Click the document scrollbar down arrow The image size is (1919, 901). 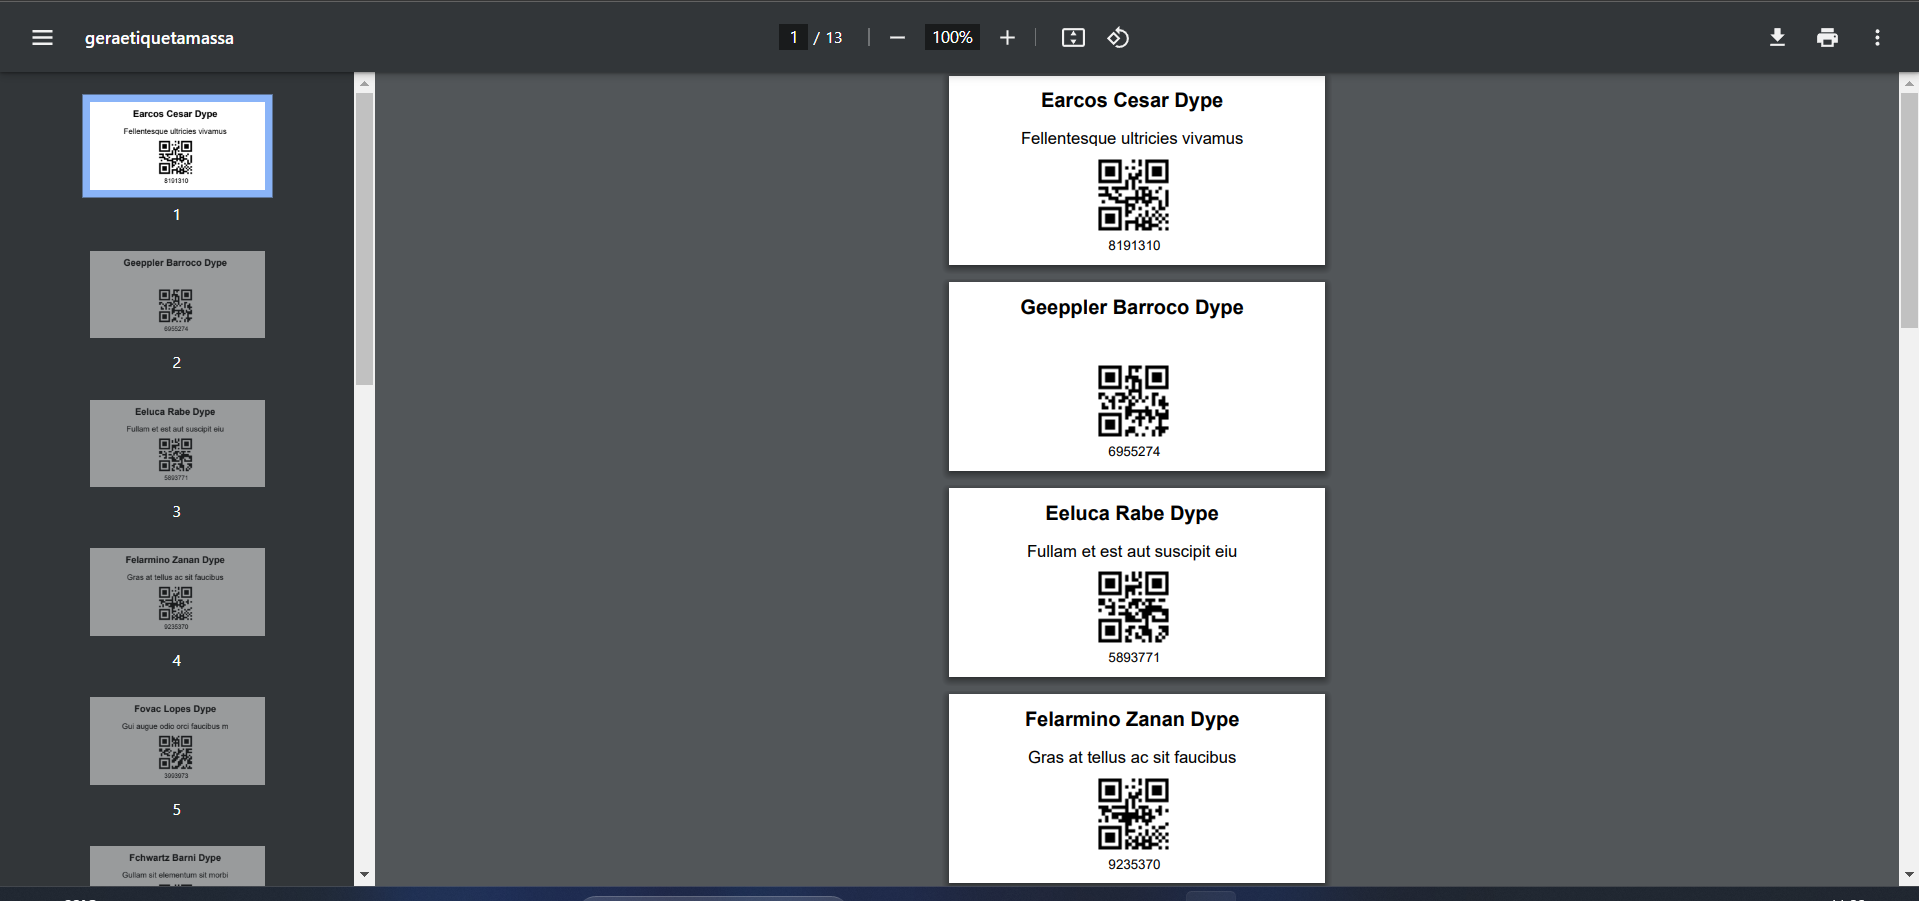pos(1909,875)
